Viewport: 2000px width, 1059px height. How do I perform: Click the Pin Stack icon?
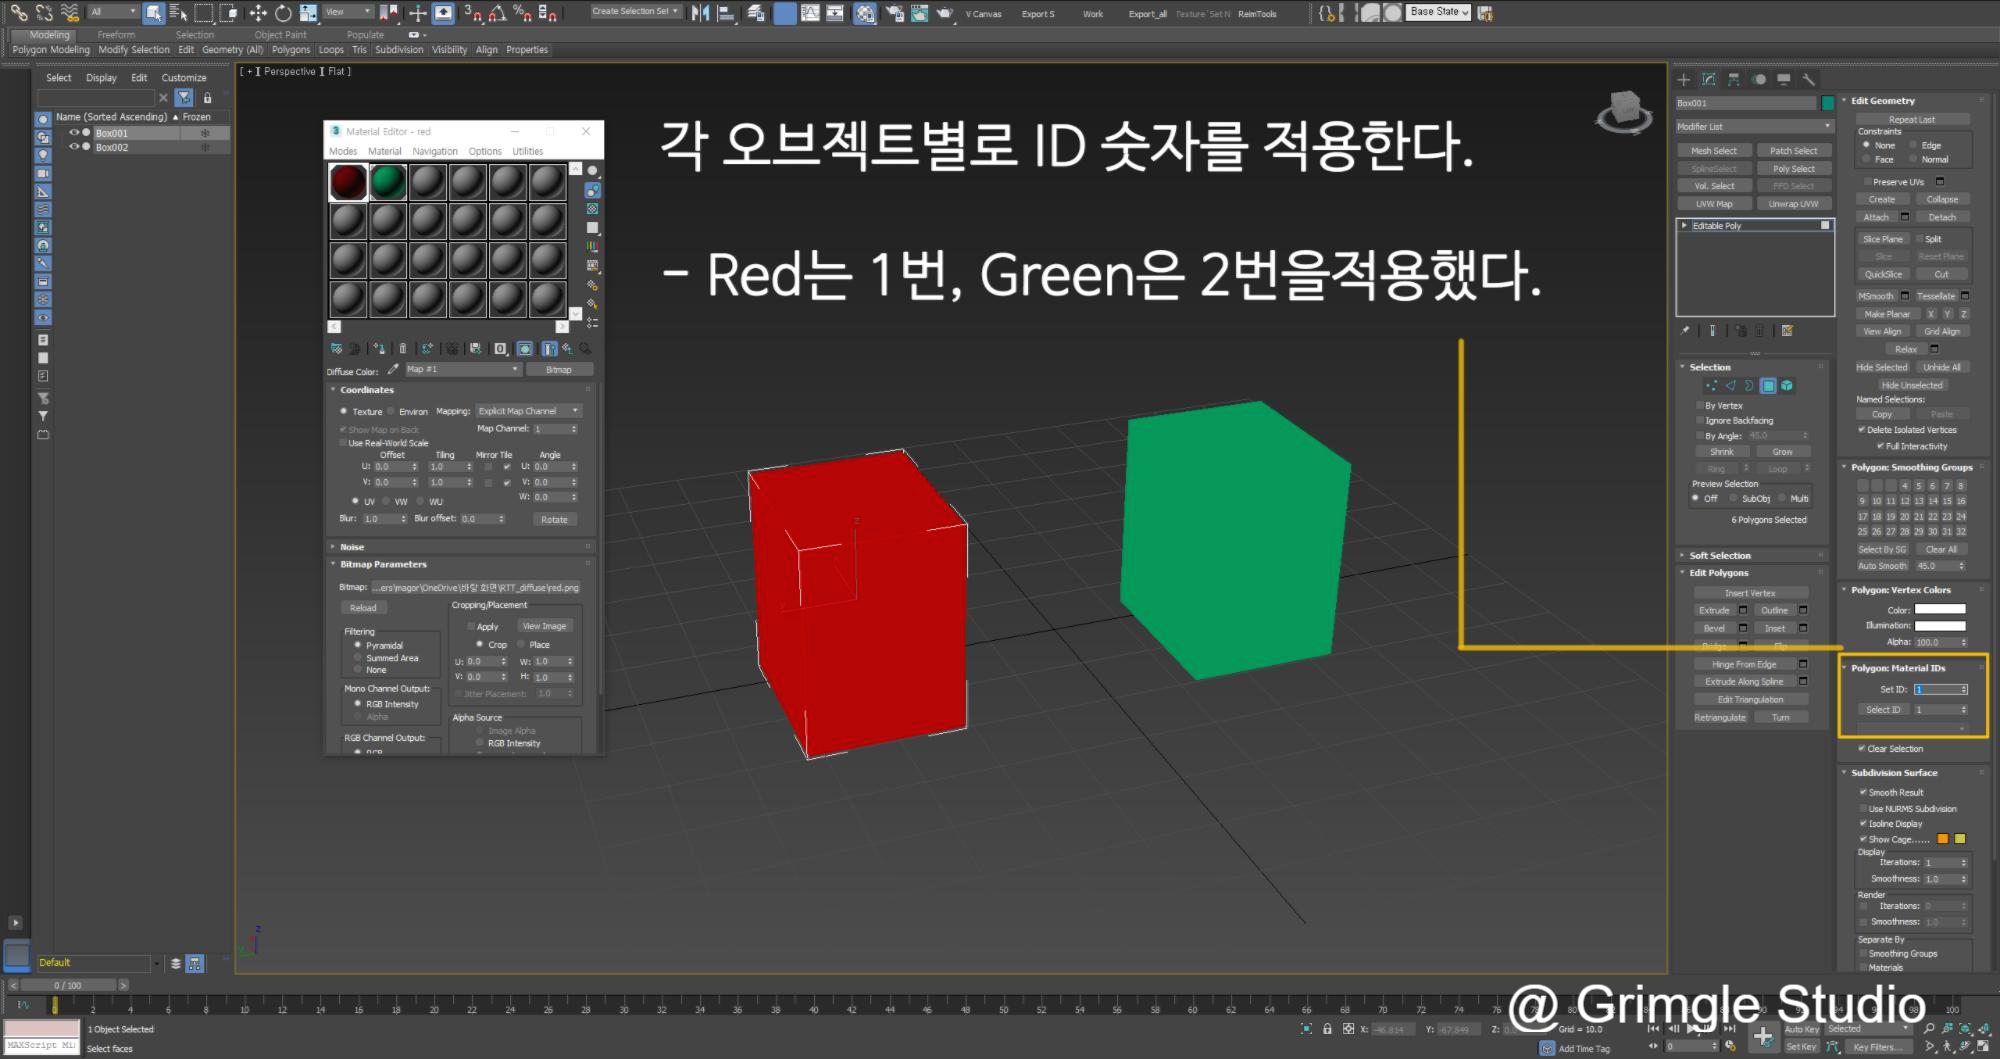pos(1686,330)
